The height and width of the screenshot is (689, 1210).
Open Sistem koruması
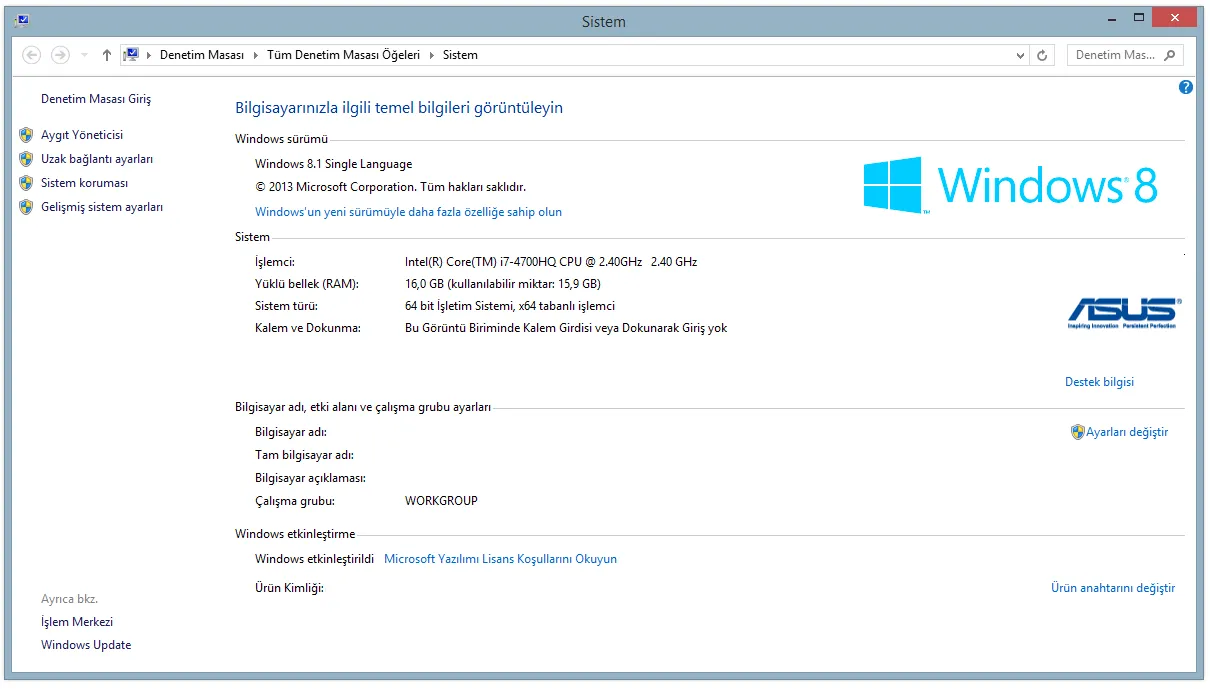click(84, 183)
